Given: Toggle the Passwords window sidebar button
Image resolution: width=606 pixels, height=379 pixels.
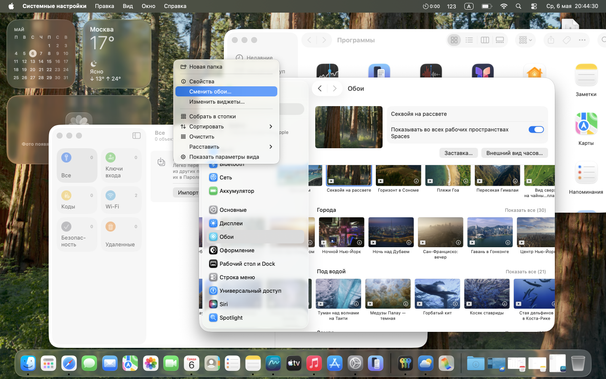Looking at the screenshot, I should tap(136, 136).
